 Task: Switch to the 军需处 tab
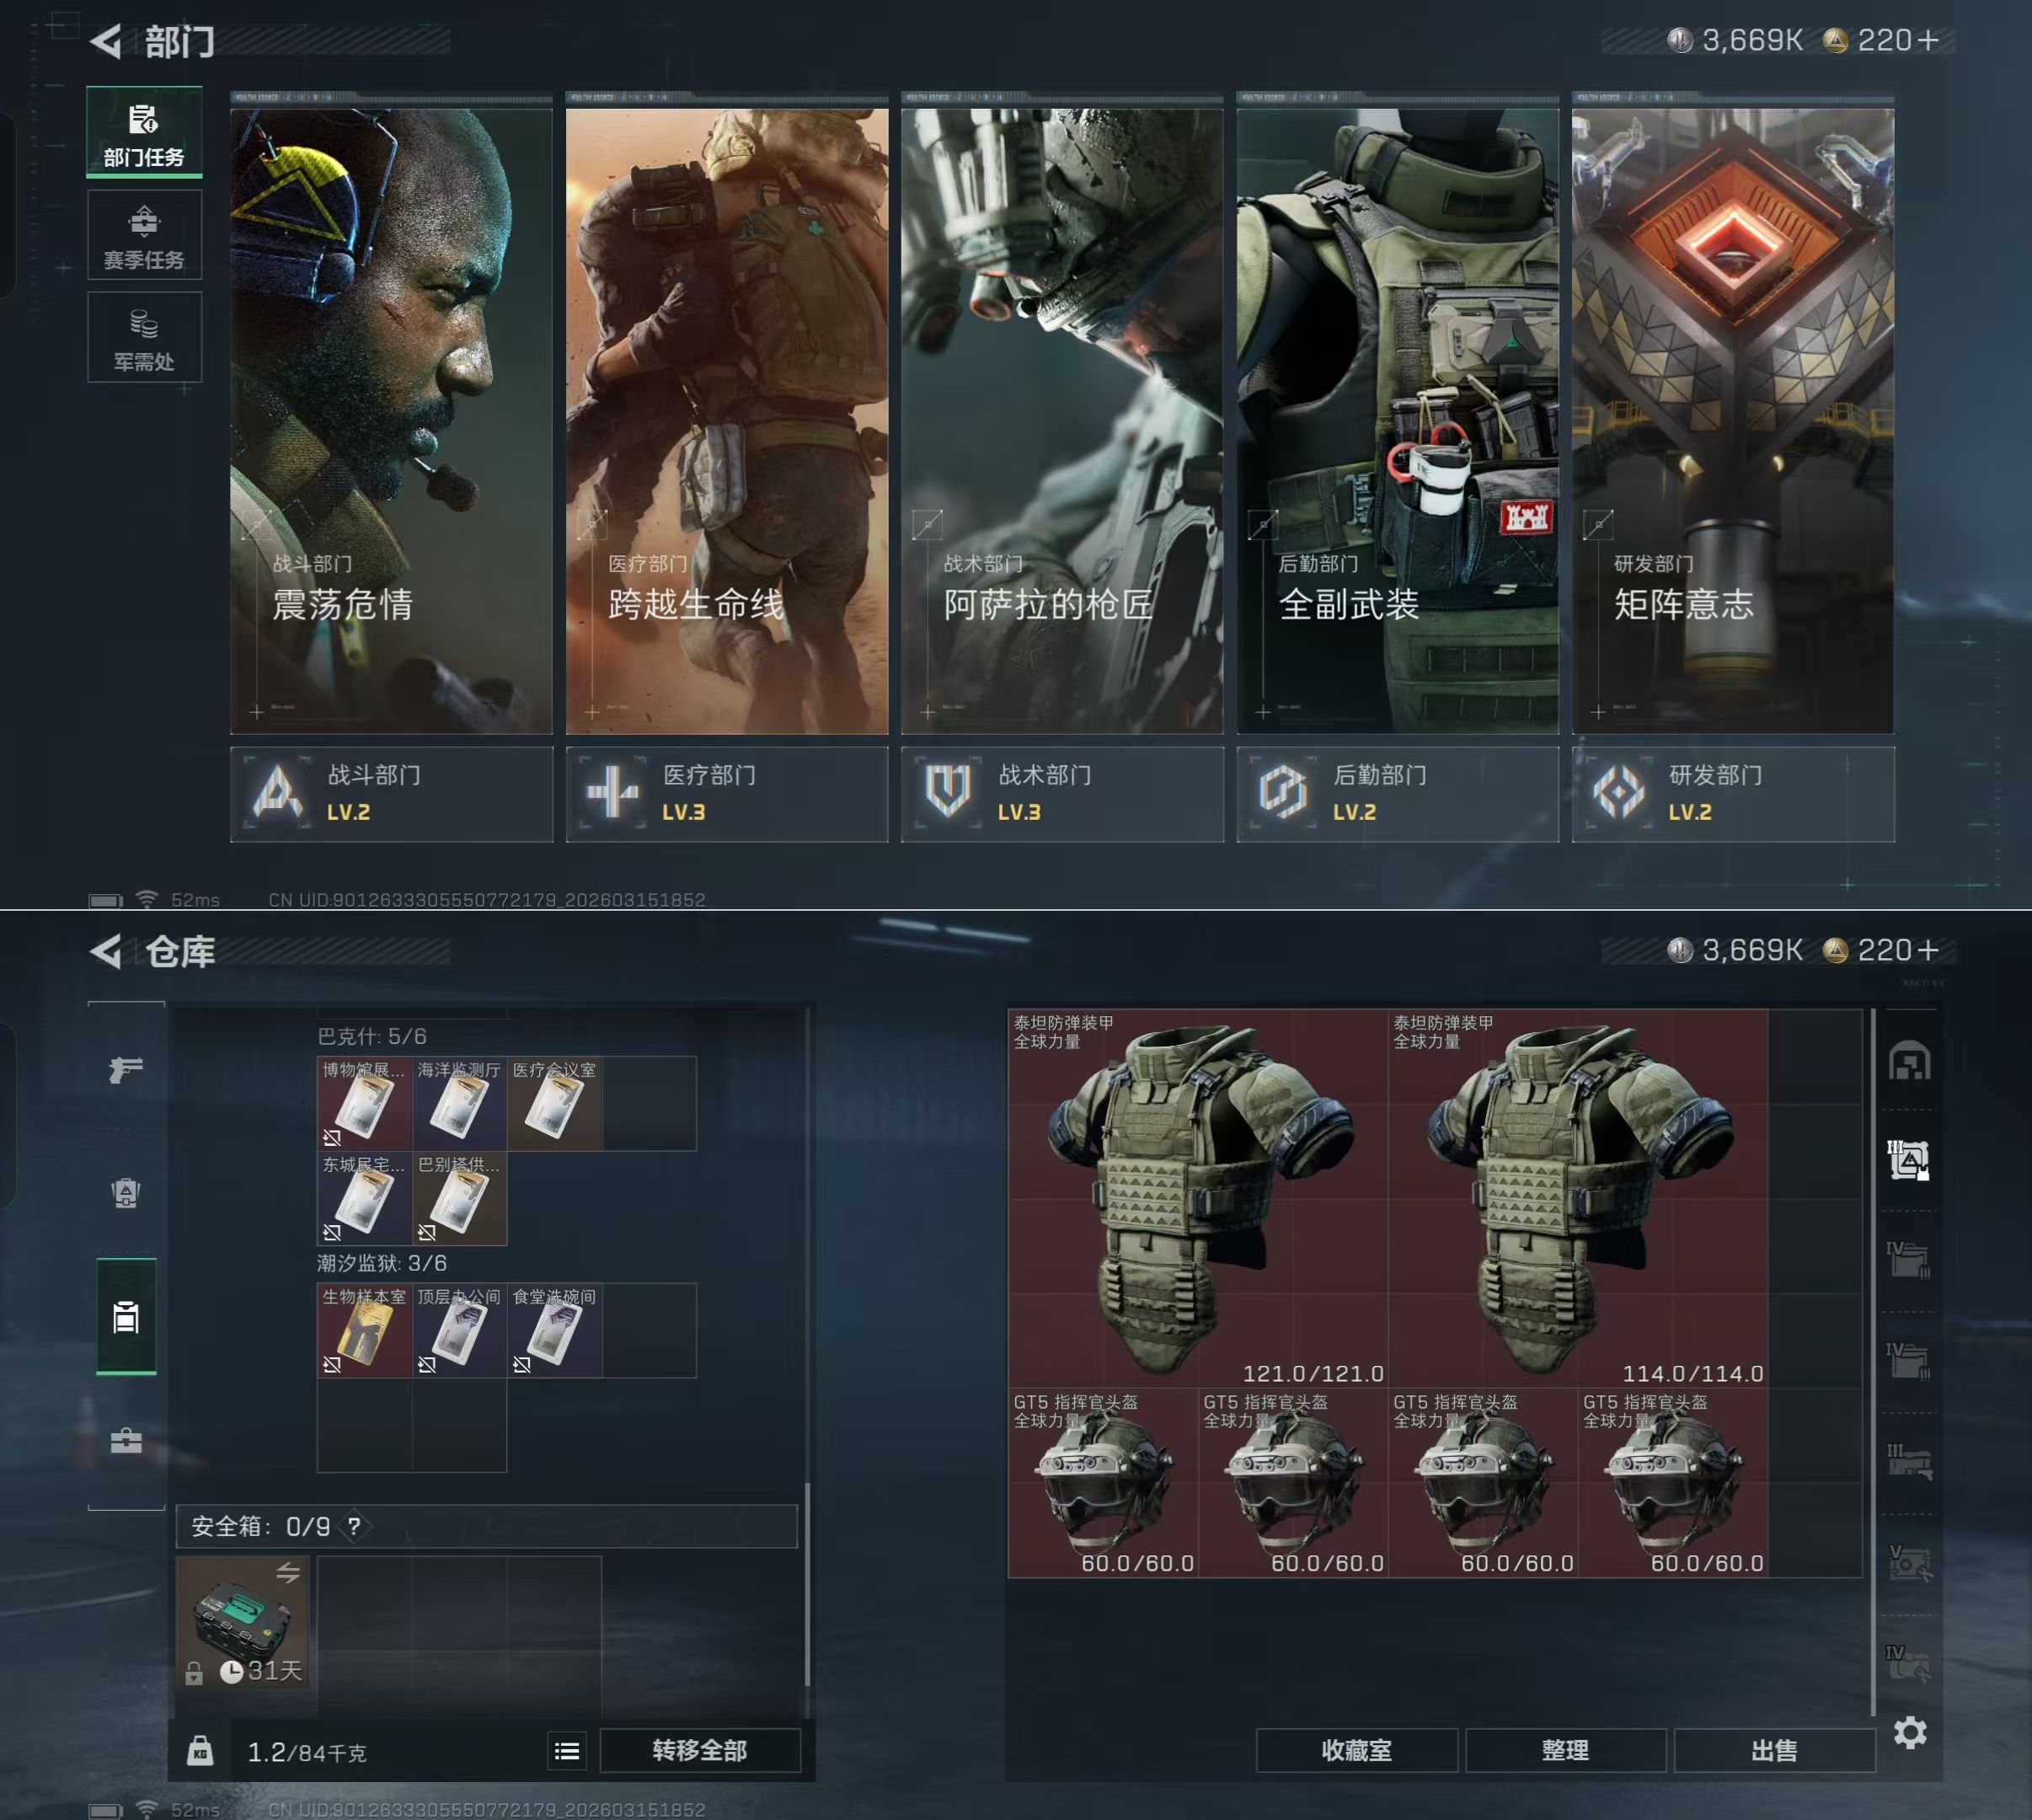click(x=144, y=338)
